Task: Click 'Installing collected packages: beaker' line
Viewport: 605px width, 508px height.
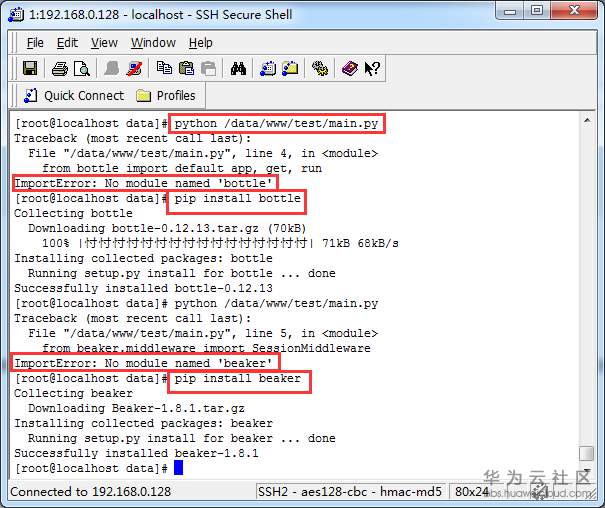Action: (x=144, y=424)
